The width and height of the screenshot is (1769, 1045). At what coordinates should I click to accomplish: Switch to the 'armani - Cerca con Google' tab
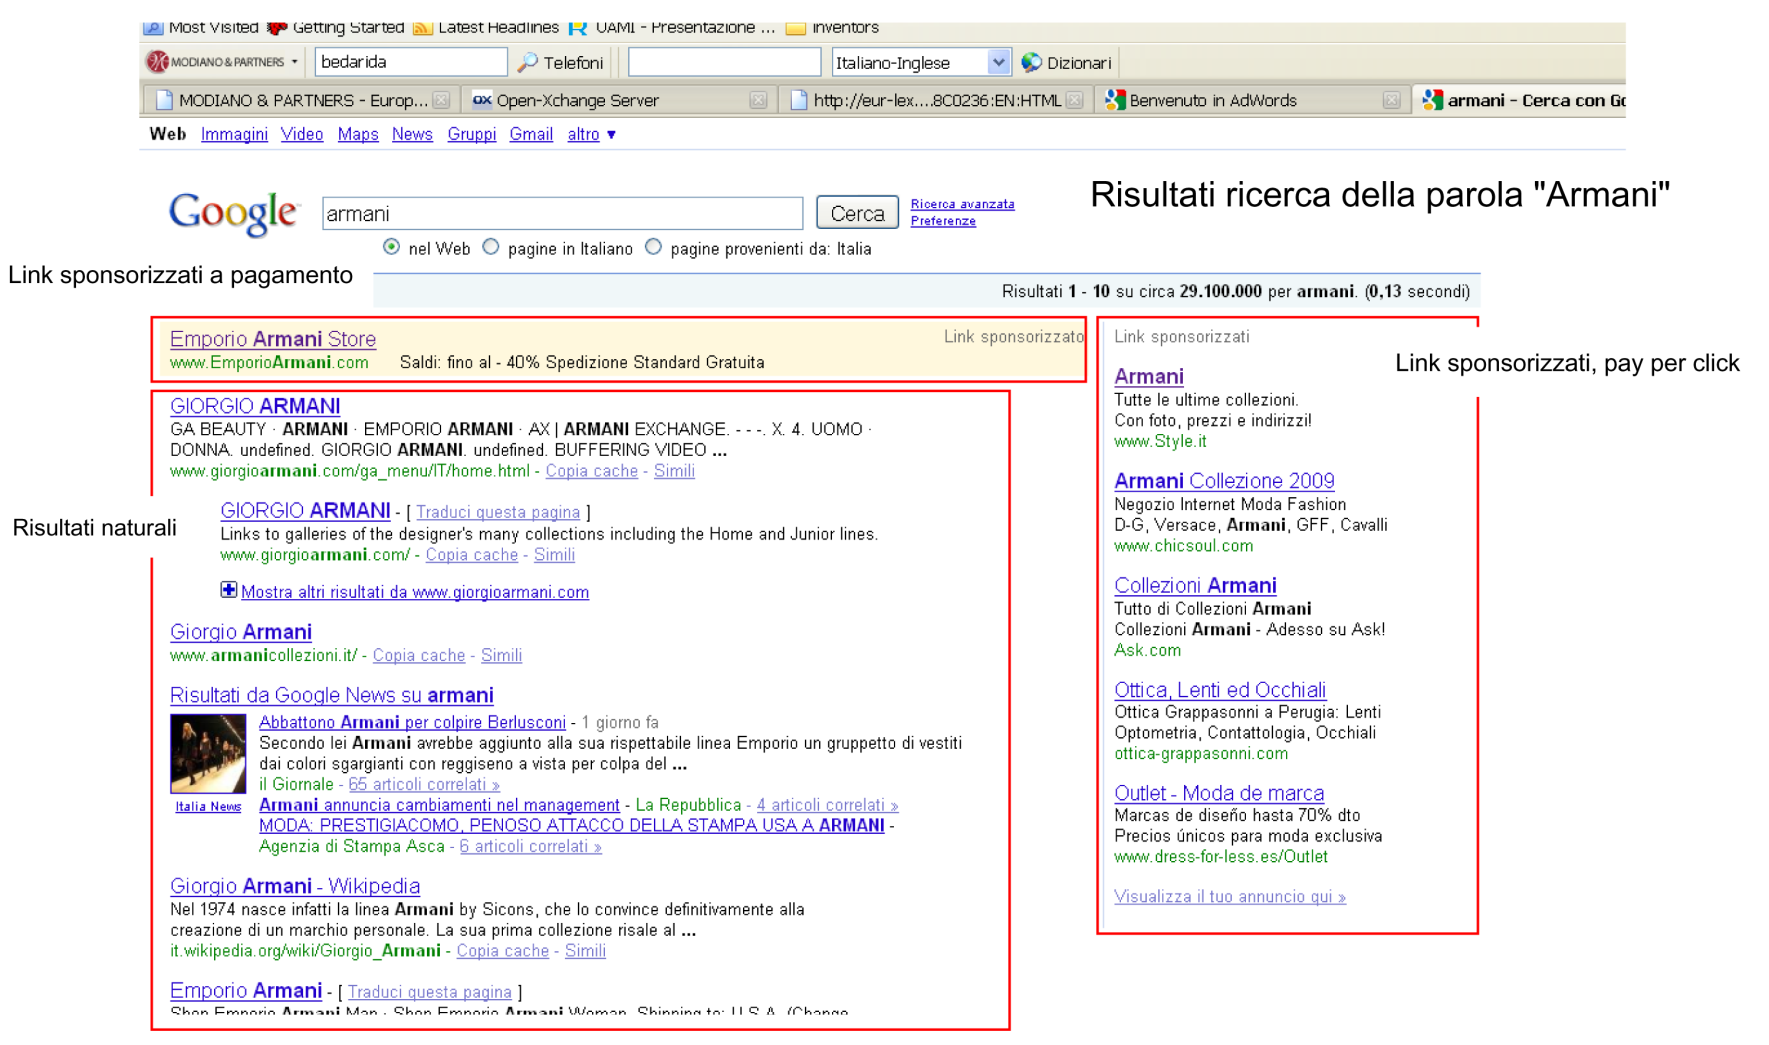(1522, 100)
